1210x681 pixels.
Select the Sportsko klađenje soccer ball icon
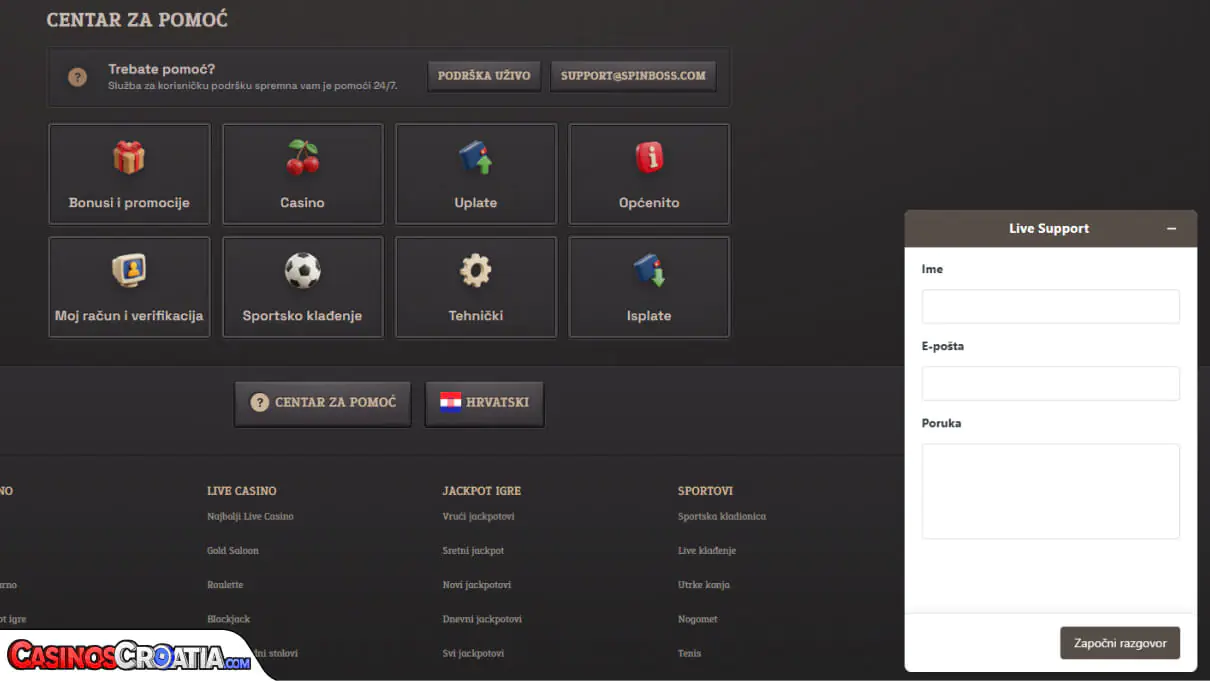click(302, 270)
